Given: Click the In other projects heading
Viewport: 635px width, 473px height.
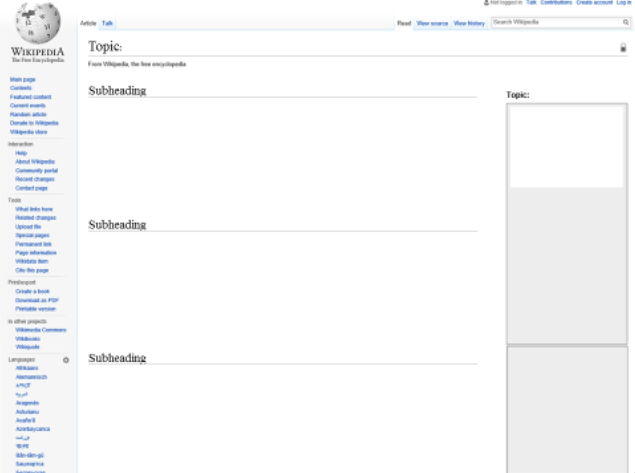Looking at the screenshot, I should click(x=27, y=321).
